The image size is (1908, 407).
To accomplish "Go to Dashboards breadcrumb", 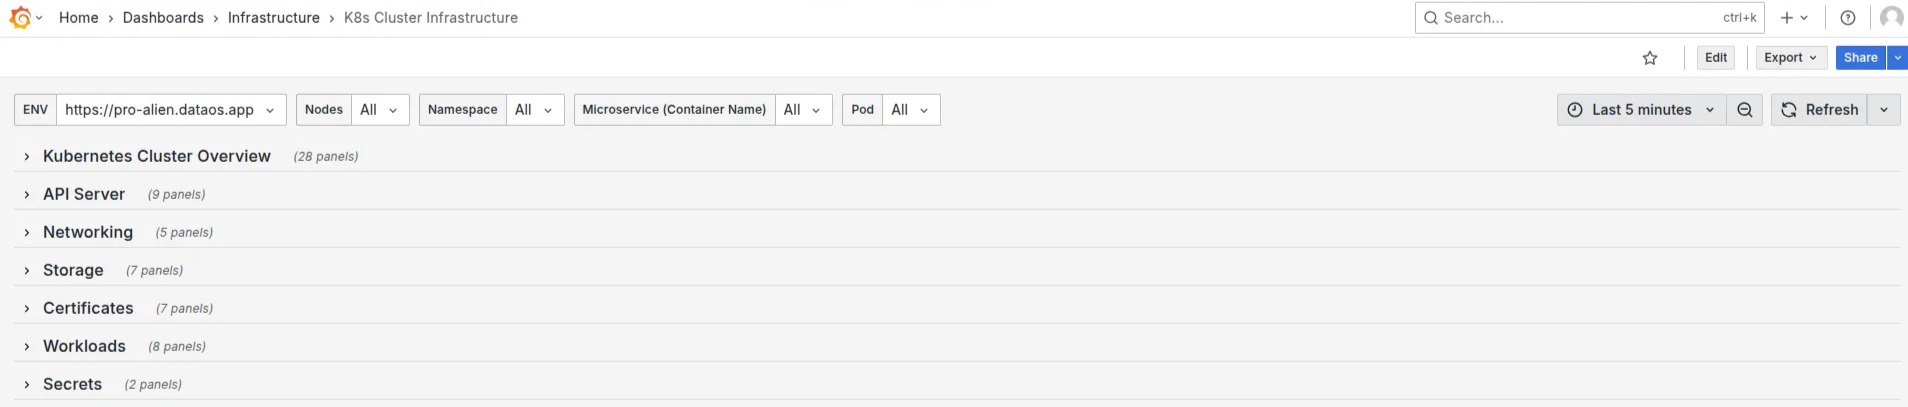I will coord(163,18).
